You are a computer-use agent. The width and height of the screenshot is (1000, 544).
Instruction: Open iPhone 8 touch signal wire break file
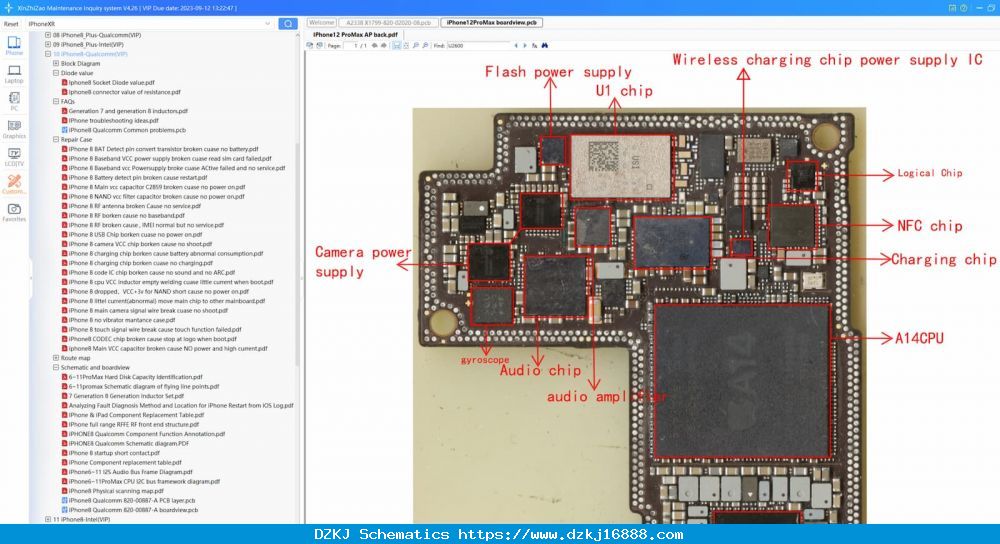pyautogui.click(x=155, y=330)
